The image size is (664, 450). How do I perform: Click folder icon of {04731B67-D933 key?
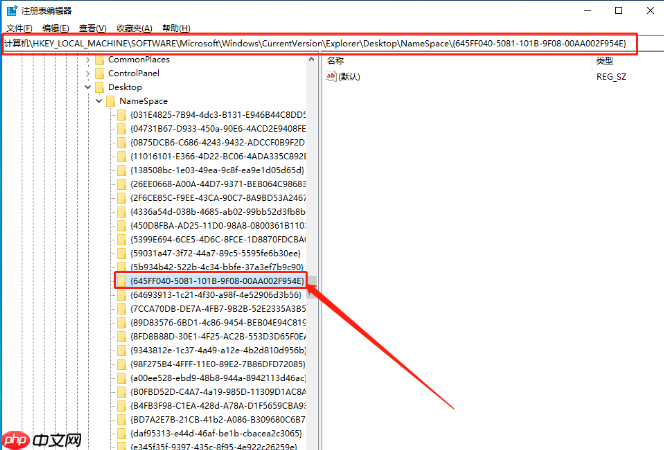click(122, 129)
